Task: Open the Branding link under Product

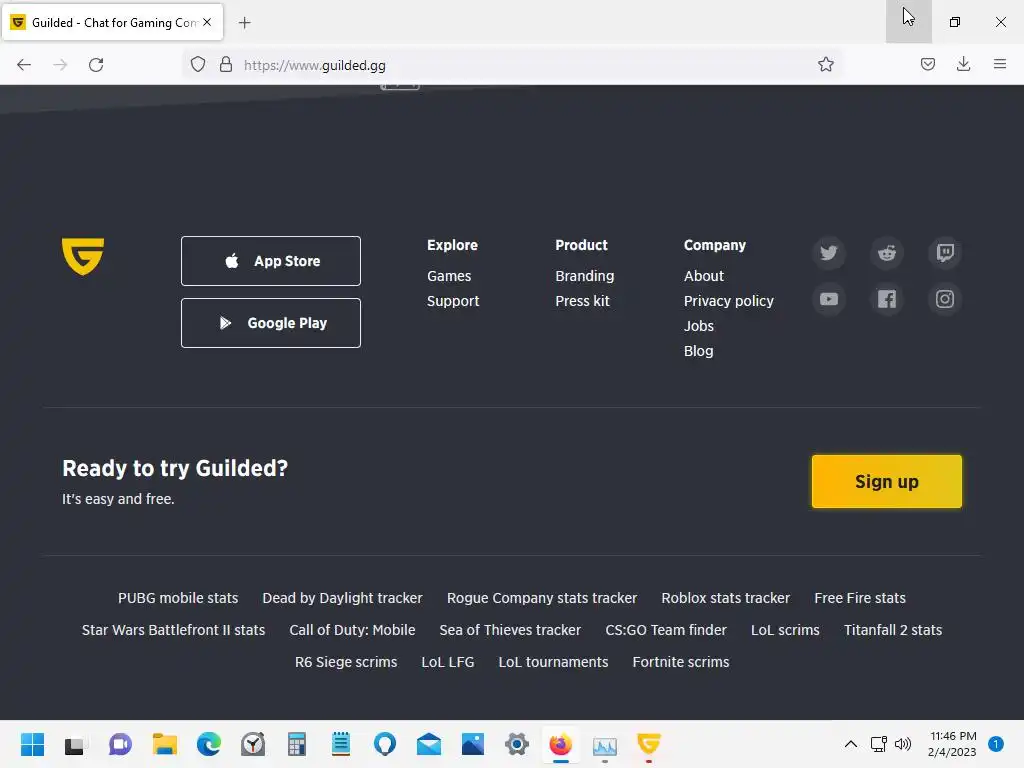Action: point(584,276)
